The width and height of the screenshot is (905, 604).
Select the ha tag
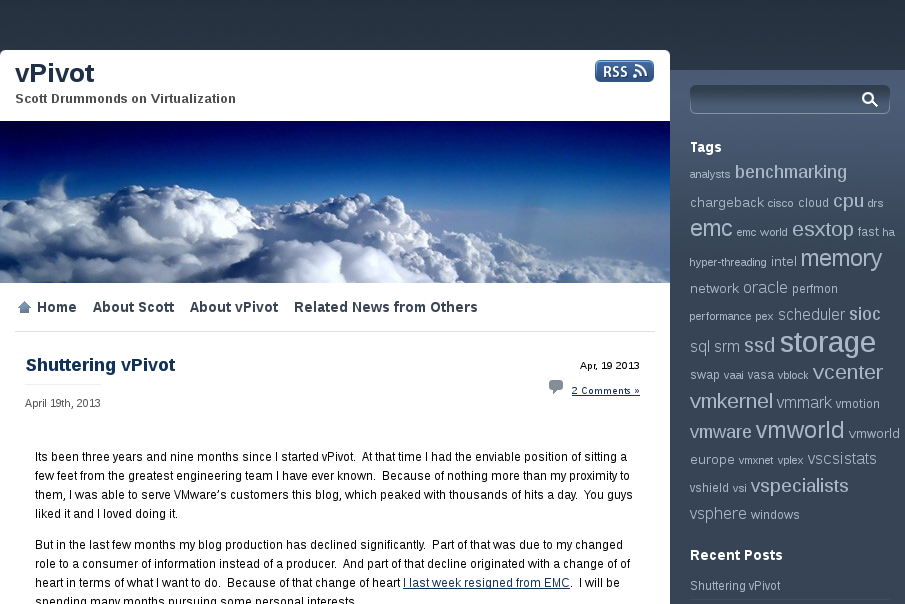click(x=888, y=232)
